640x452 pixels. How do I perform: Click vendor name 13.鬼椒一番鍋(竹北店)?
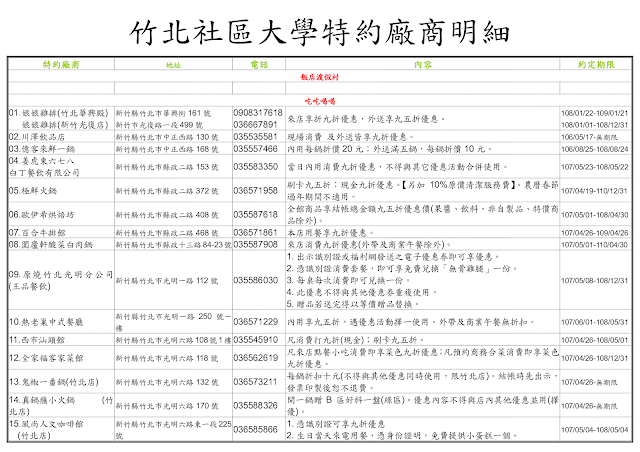(x=54, y=382)
